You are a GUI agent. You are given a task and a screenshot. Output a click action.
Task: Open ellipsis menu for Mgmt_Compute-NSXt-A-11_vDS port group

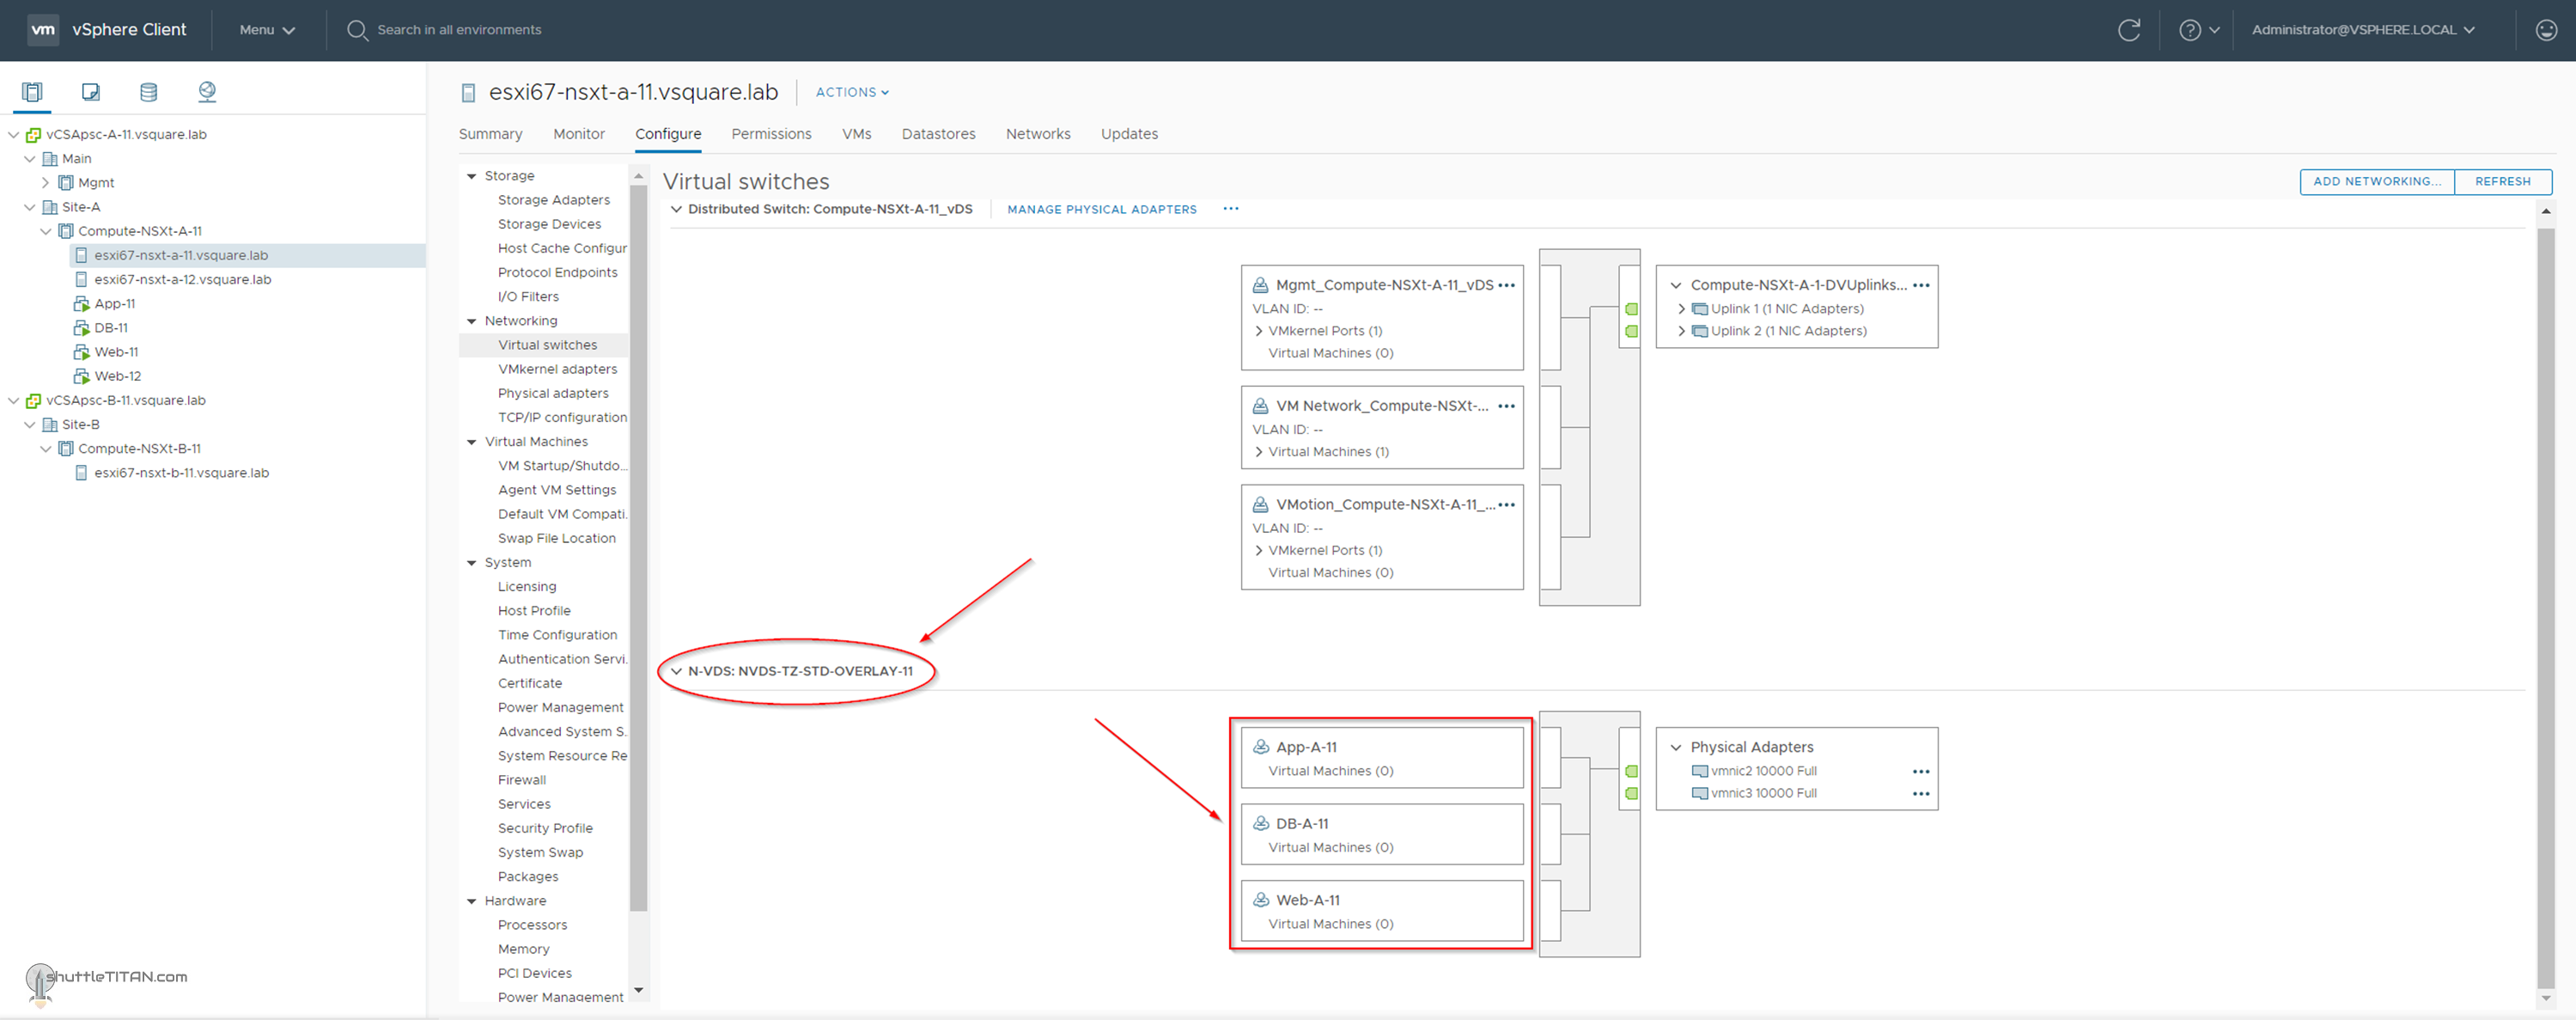coord(1506,285)
